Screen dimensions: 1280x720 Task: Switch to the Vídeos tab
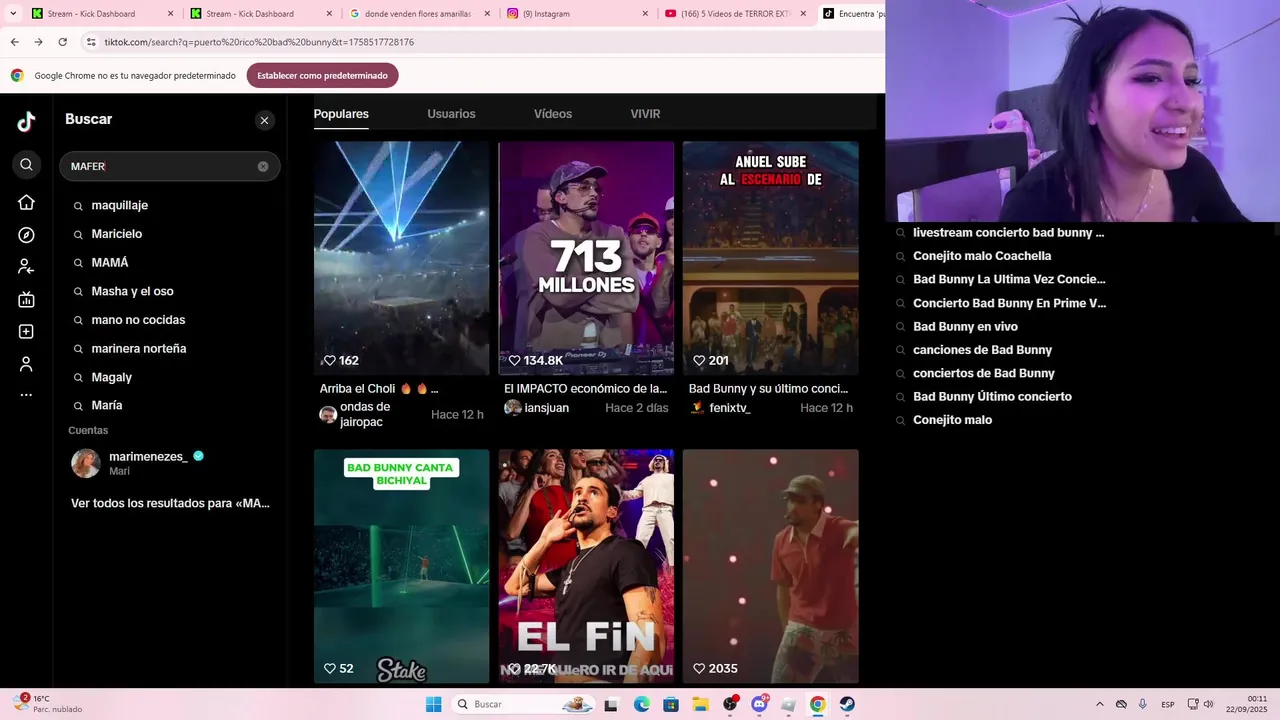tap(553, 114)
